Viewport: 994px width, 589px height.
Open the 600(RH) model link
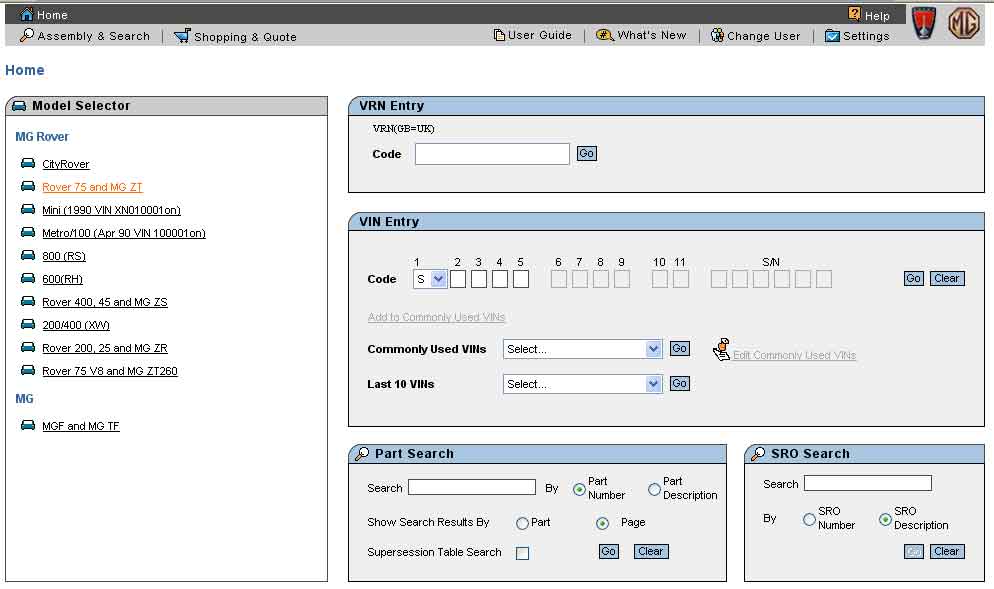click(x=62, y=279)
